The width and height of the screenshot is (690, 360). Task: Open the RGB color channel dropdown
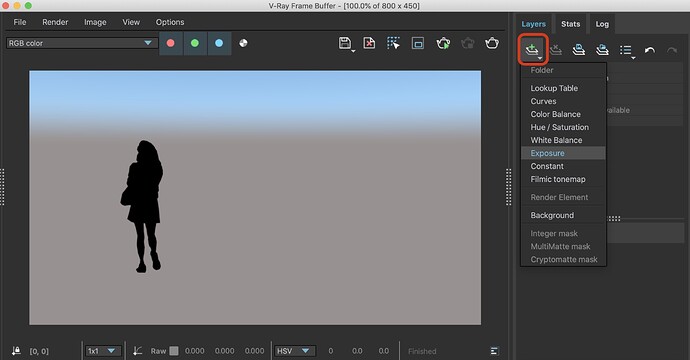pyautogui.click(x=81, y=43)
